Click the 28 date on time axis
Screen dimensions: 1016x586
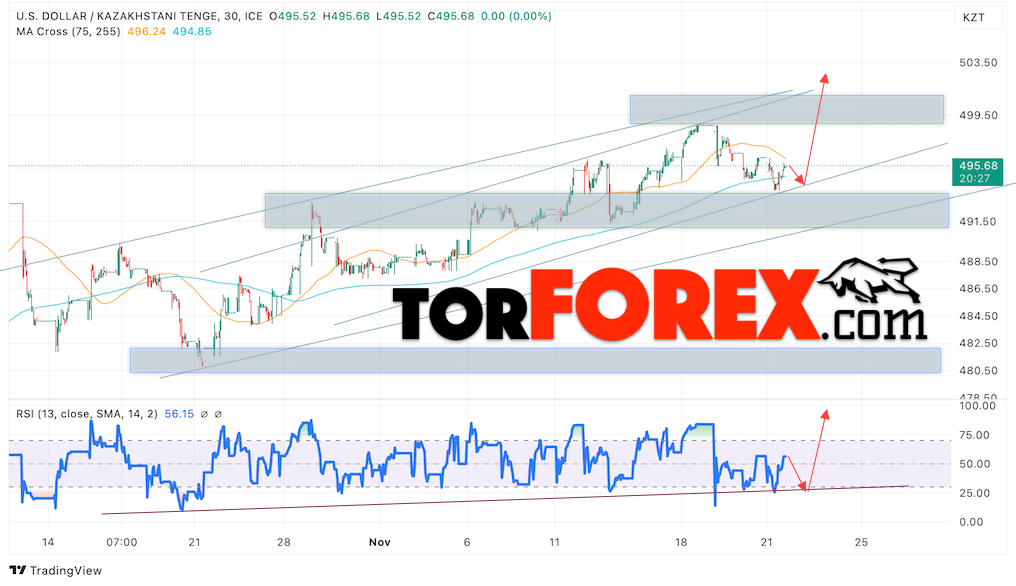[x=284, y=542]
